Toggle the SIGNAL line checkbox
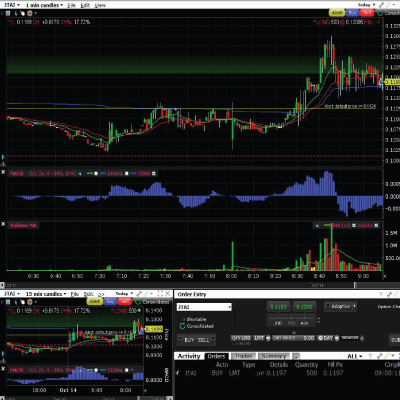 (126, 173)
